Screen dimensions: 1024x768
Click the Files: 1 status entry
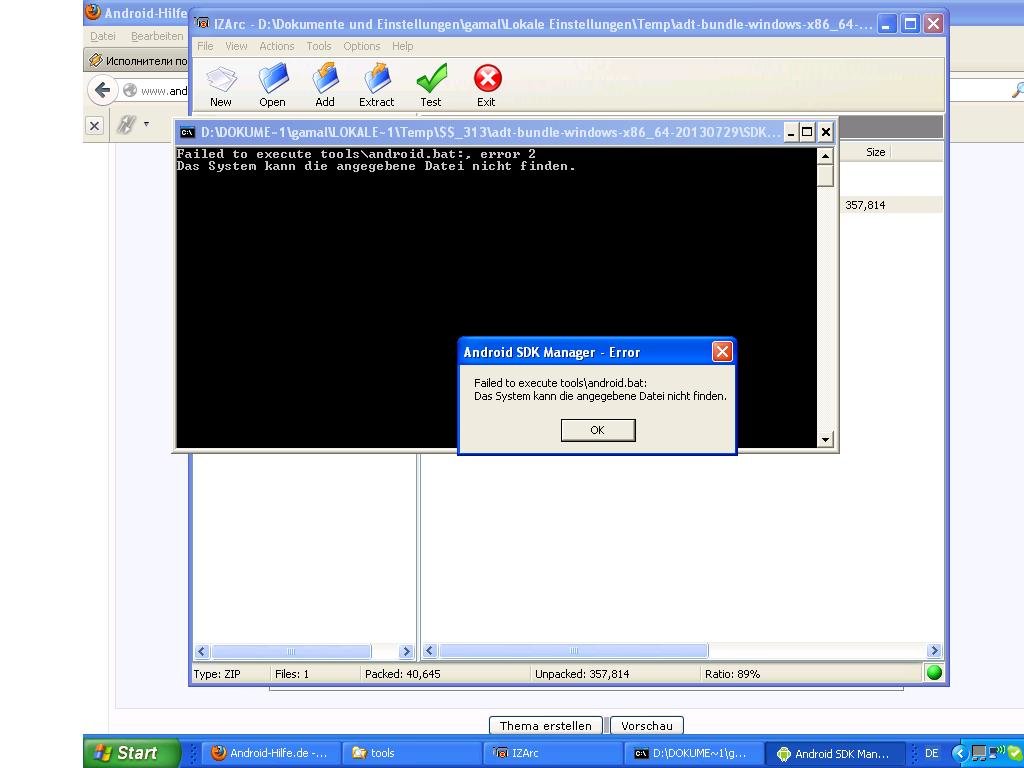tap(292, 674)
